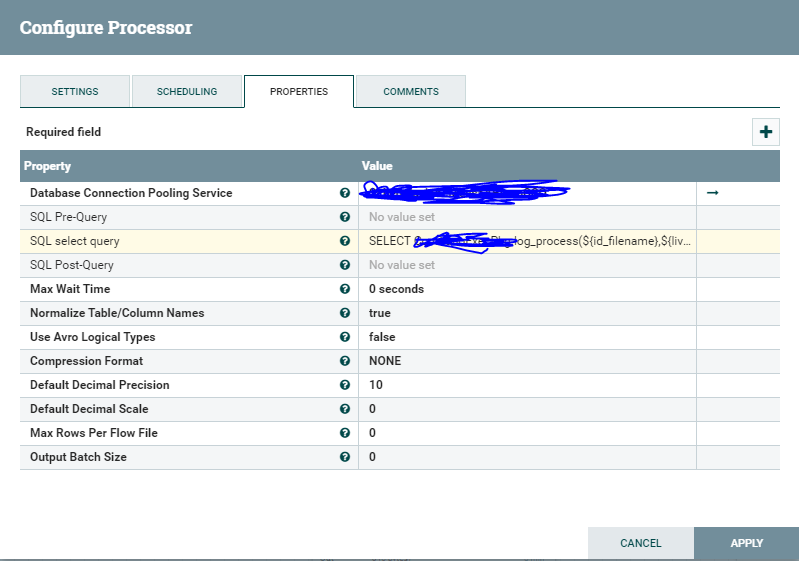Show help for Max Wait Time

pyautogui.click(x=345, y=289)
